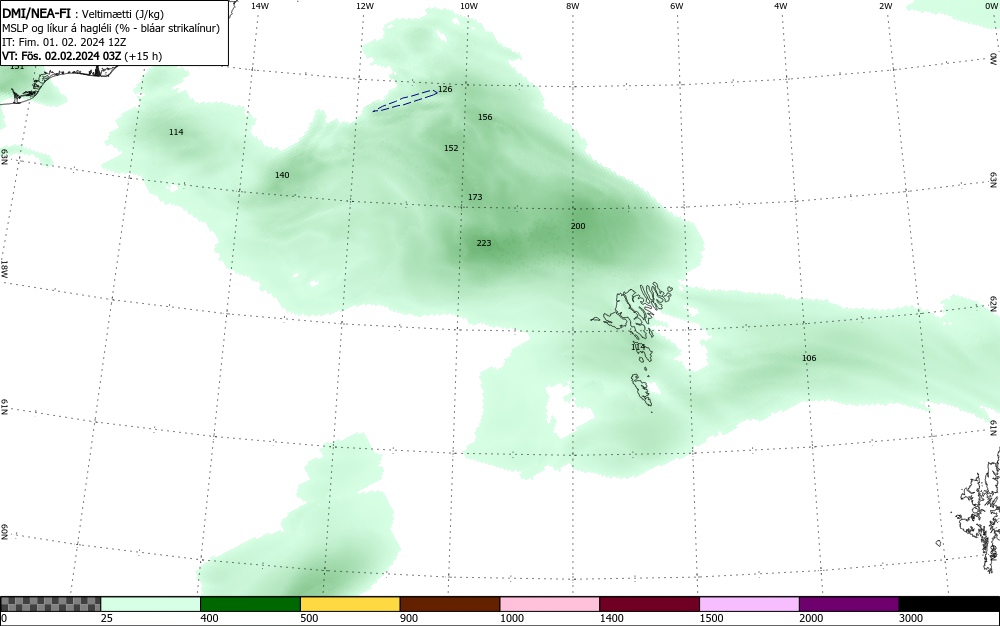Click the 60N latitude label
The width and height of the screenshot is (1000, 626).
pos(4,532)
